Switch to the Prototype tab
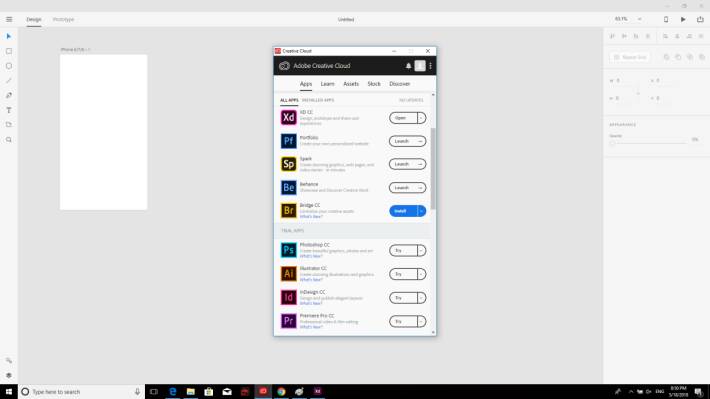 [x=63, y=19]
